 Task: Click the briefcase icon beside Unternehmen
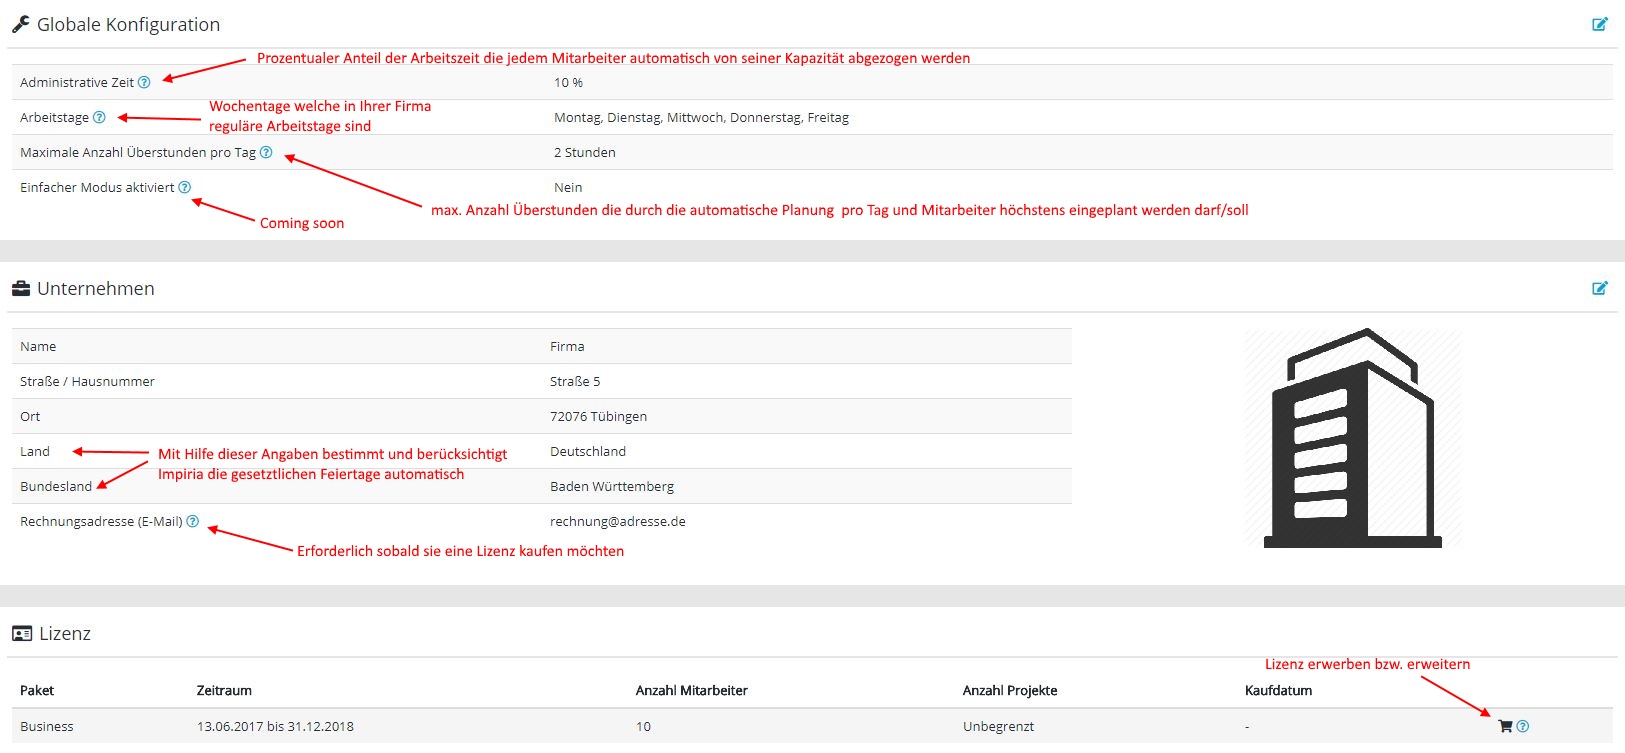[20, 289]
